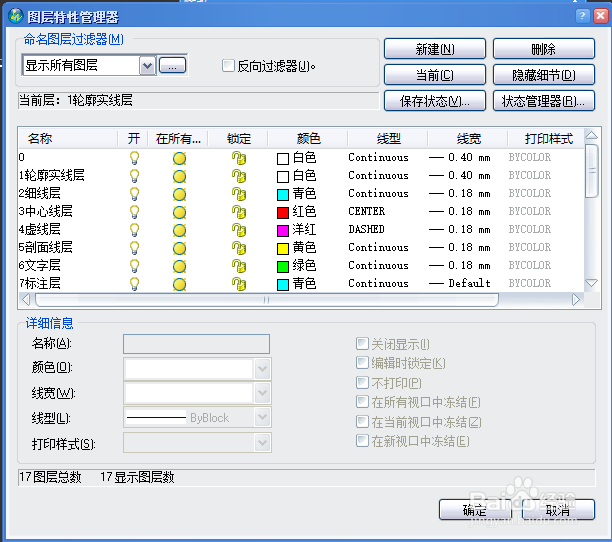
Task: Click the padlock icon for 3中心线层
Action: tap(239, 212)
